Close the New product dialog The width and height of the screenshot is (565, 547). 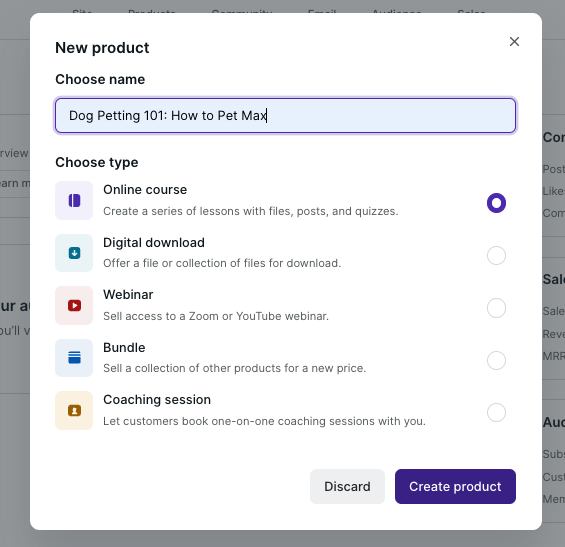pos(514,41)
